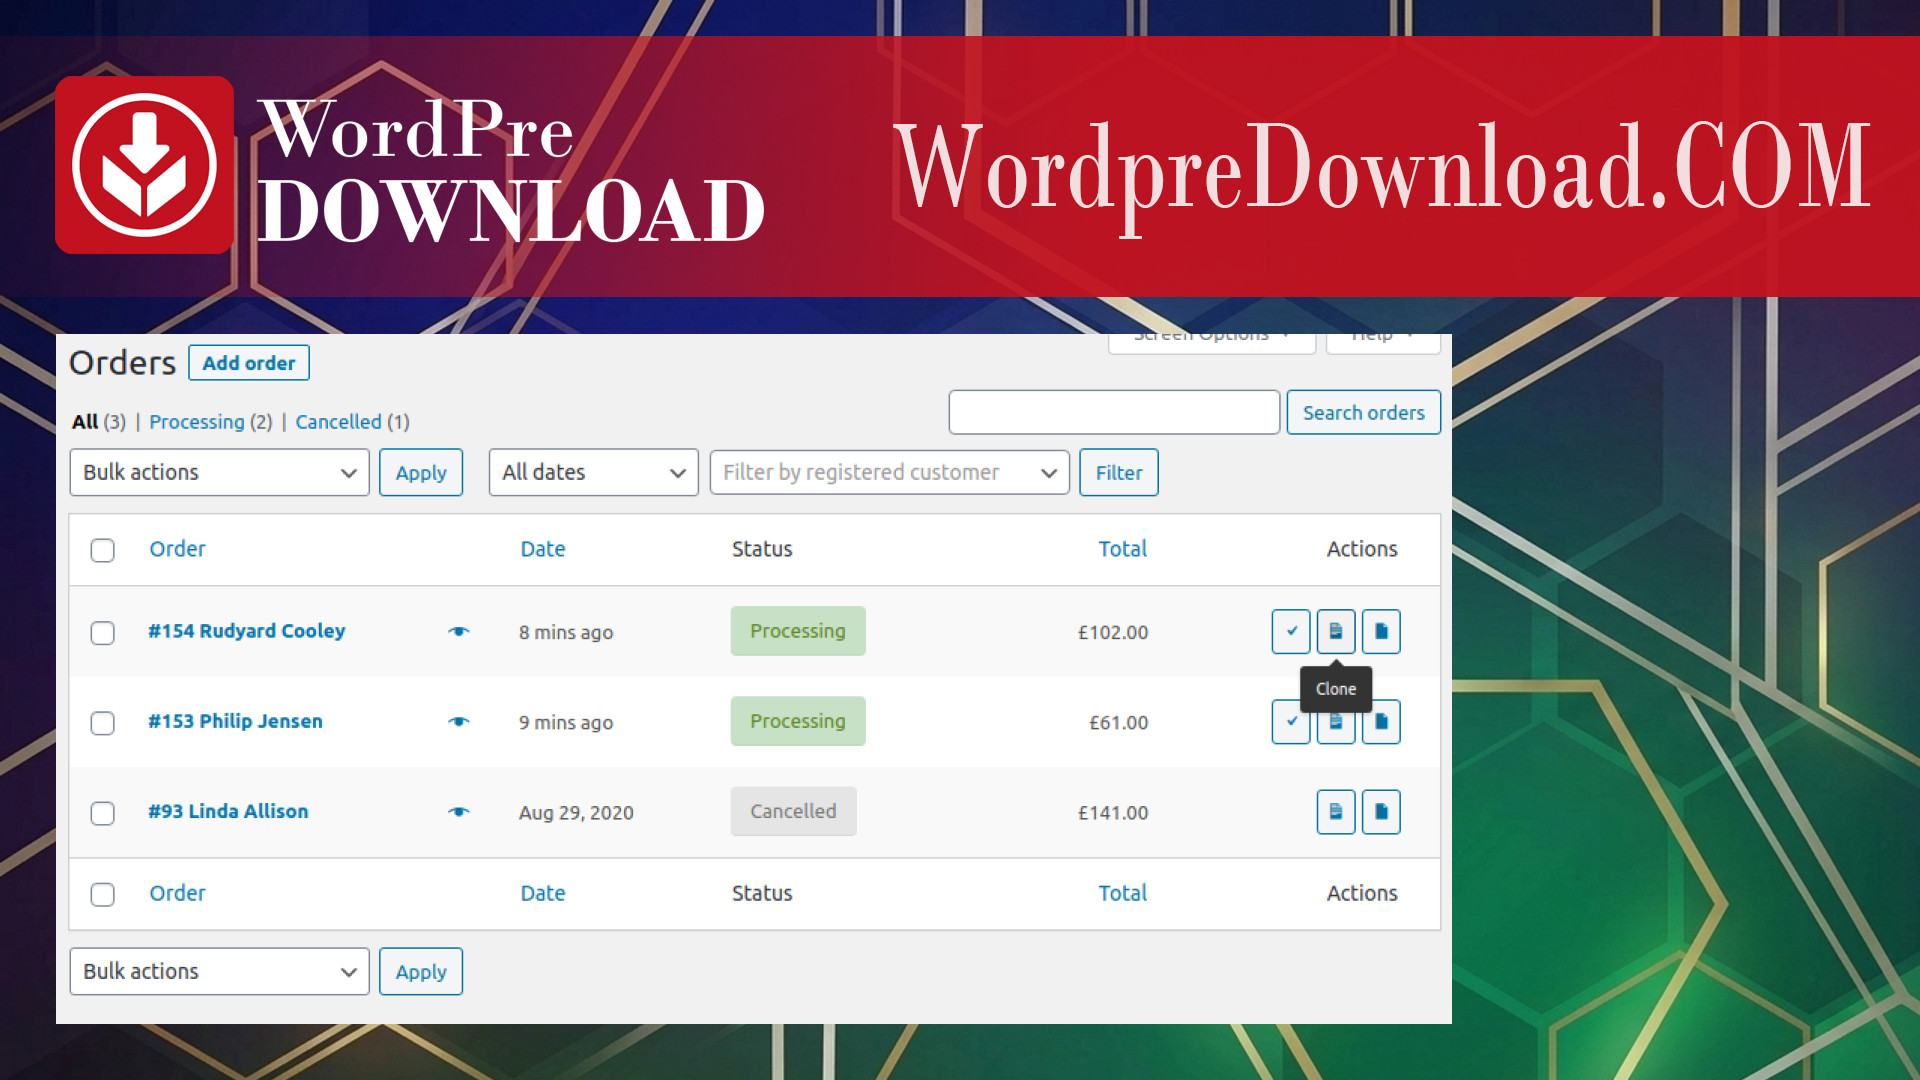Open the bottom Bulk actions dropdown
This screenshot has height=1080, width=1920.
[219, 971]
